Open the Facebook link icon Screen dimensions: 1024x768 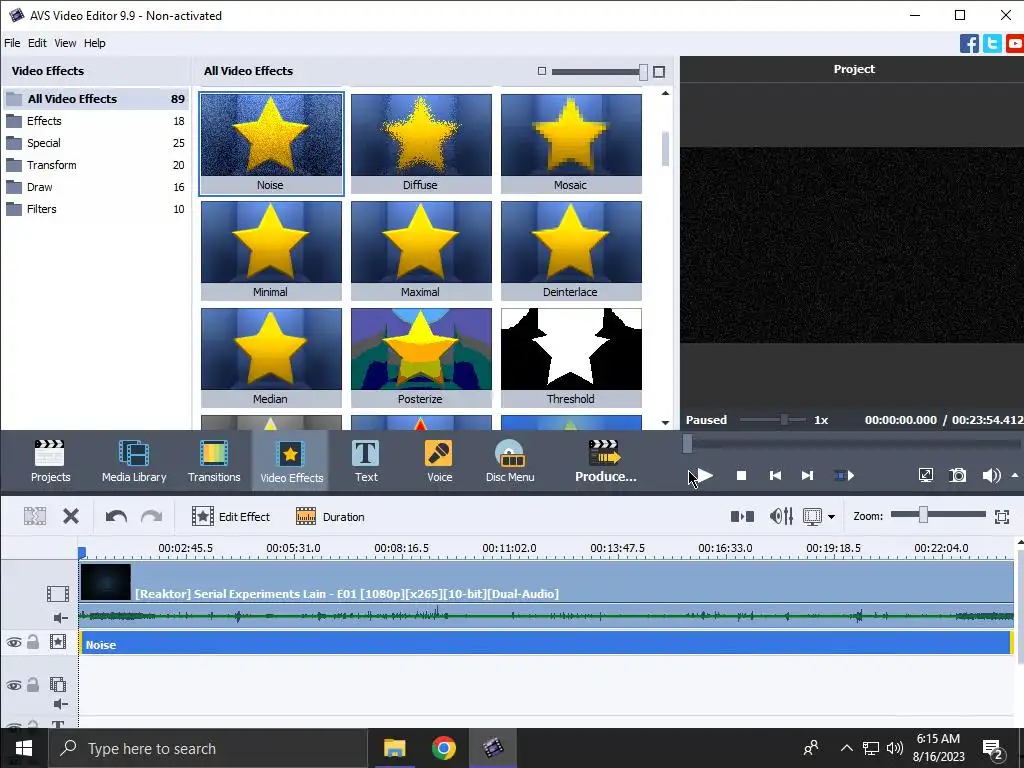click(x=969, y=44)
